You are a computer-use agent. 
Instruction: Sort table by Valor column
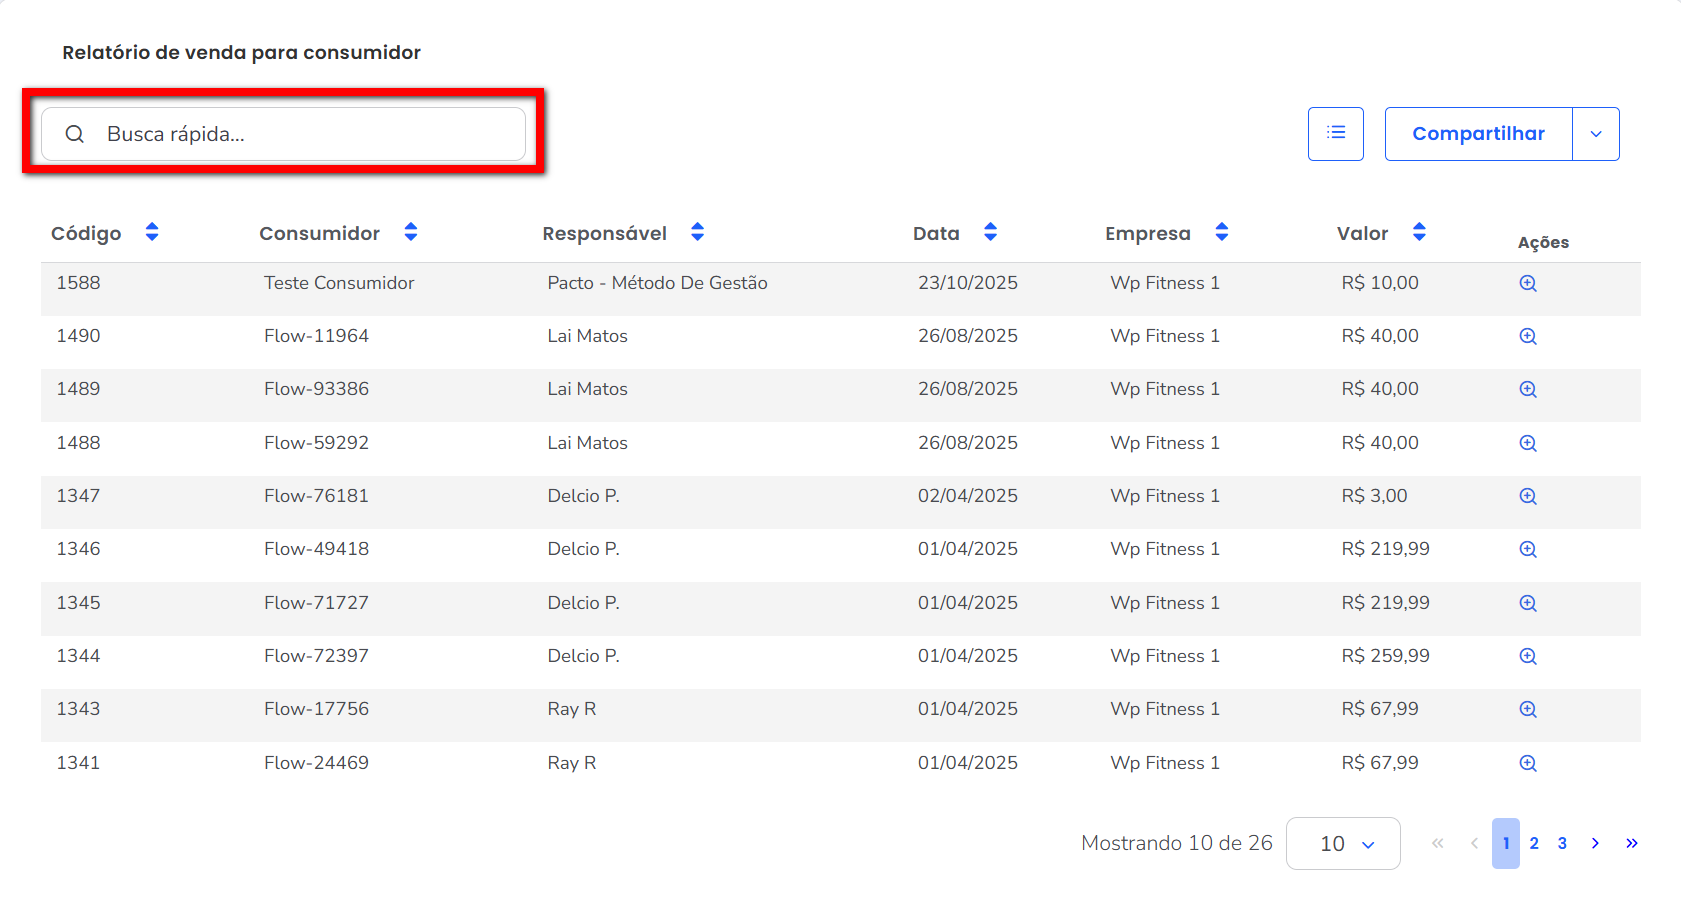click(x=1418, y=232)
